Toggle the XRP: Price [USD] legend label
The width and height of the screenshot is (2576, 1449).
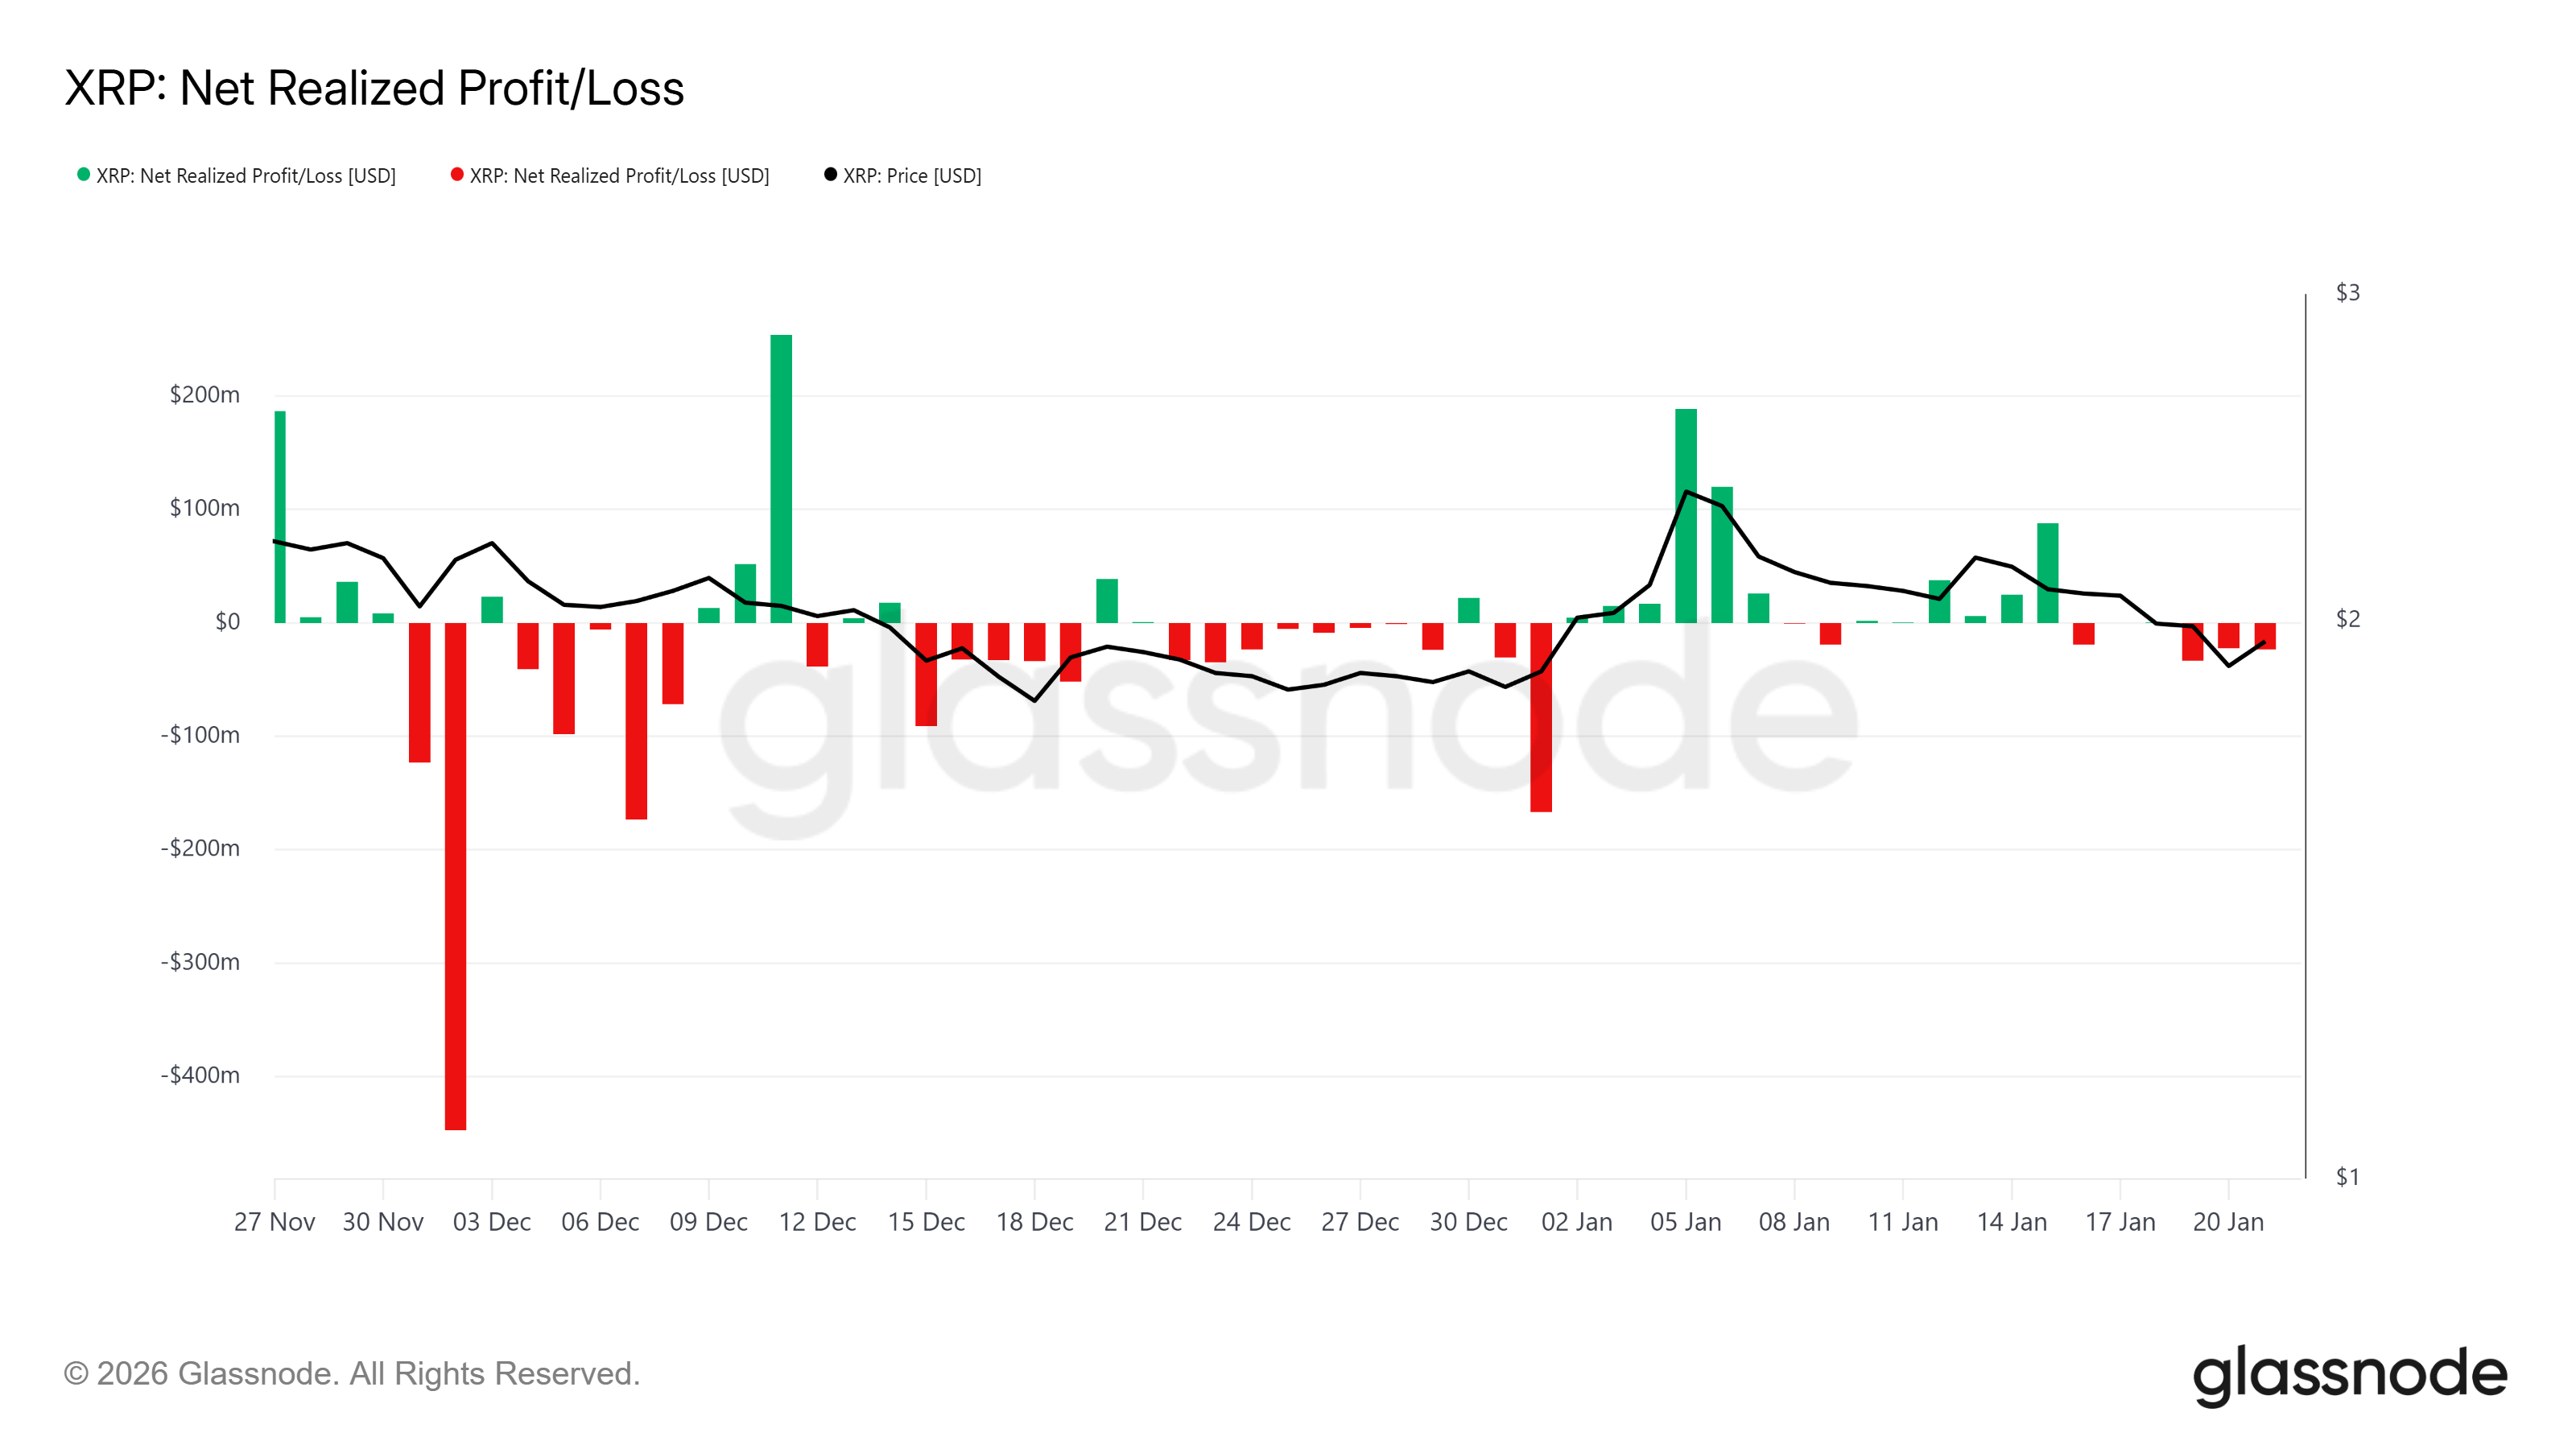point(912,176)
